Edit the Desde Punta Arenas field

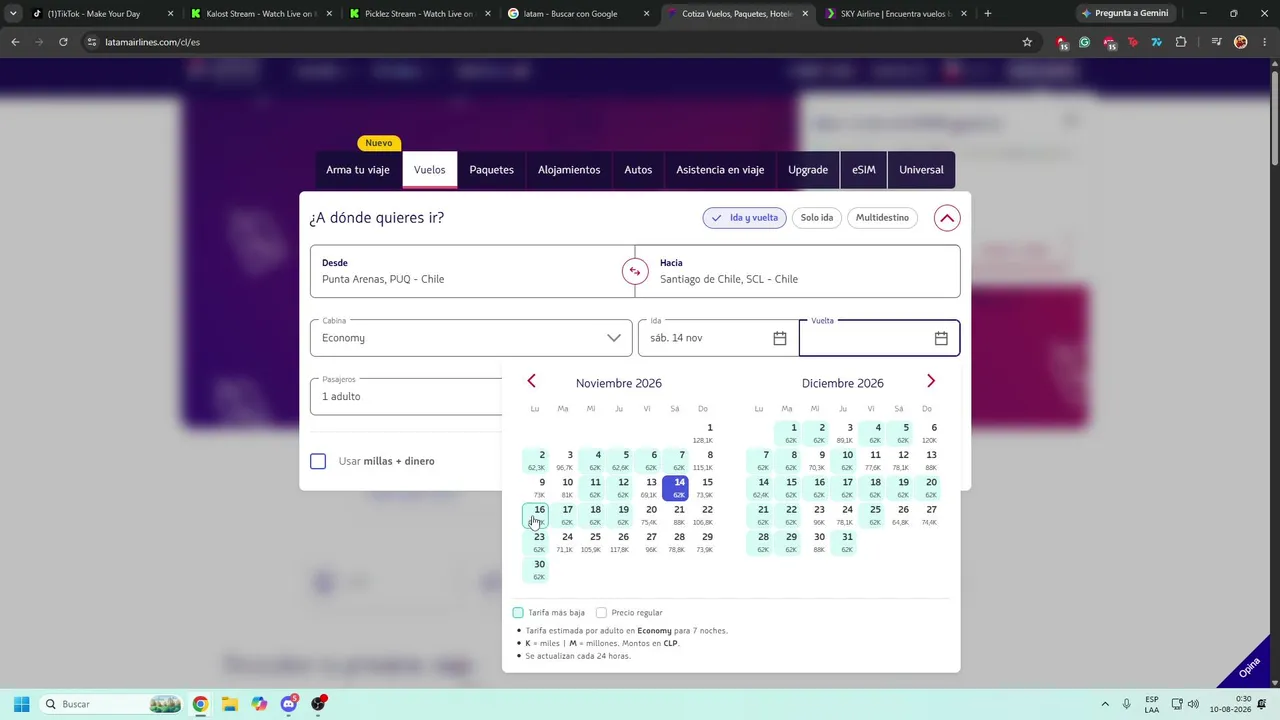(465, 271)
